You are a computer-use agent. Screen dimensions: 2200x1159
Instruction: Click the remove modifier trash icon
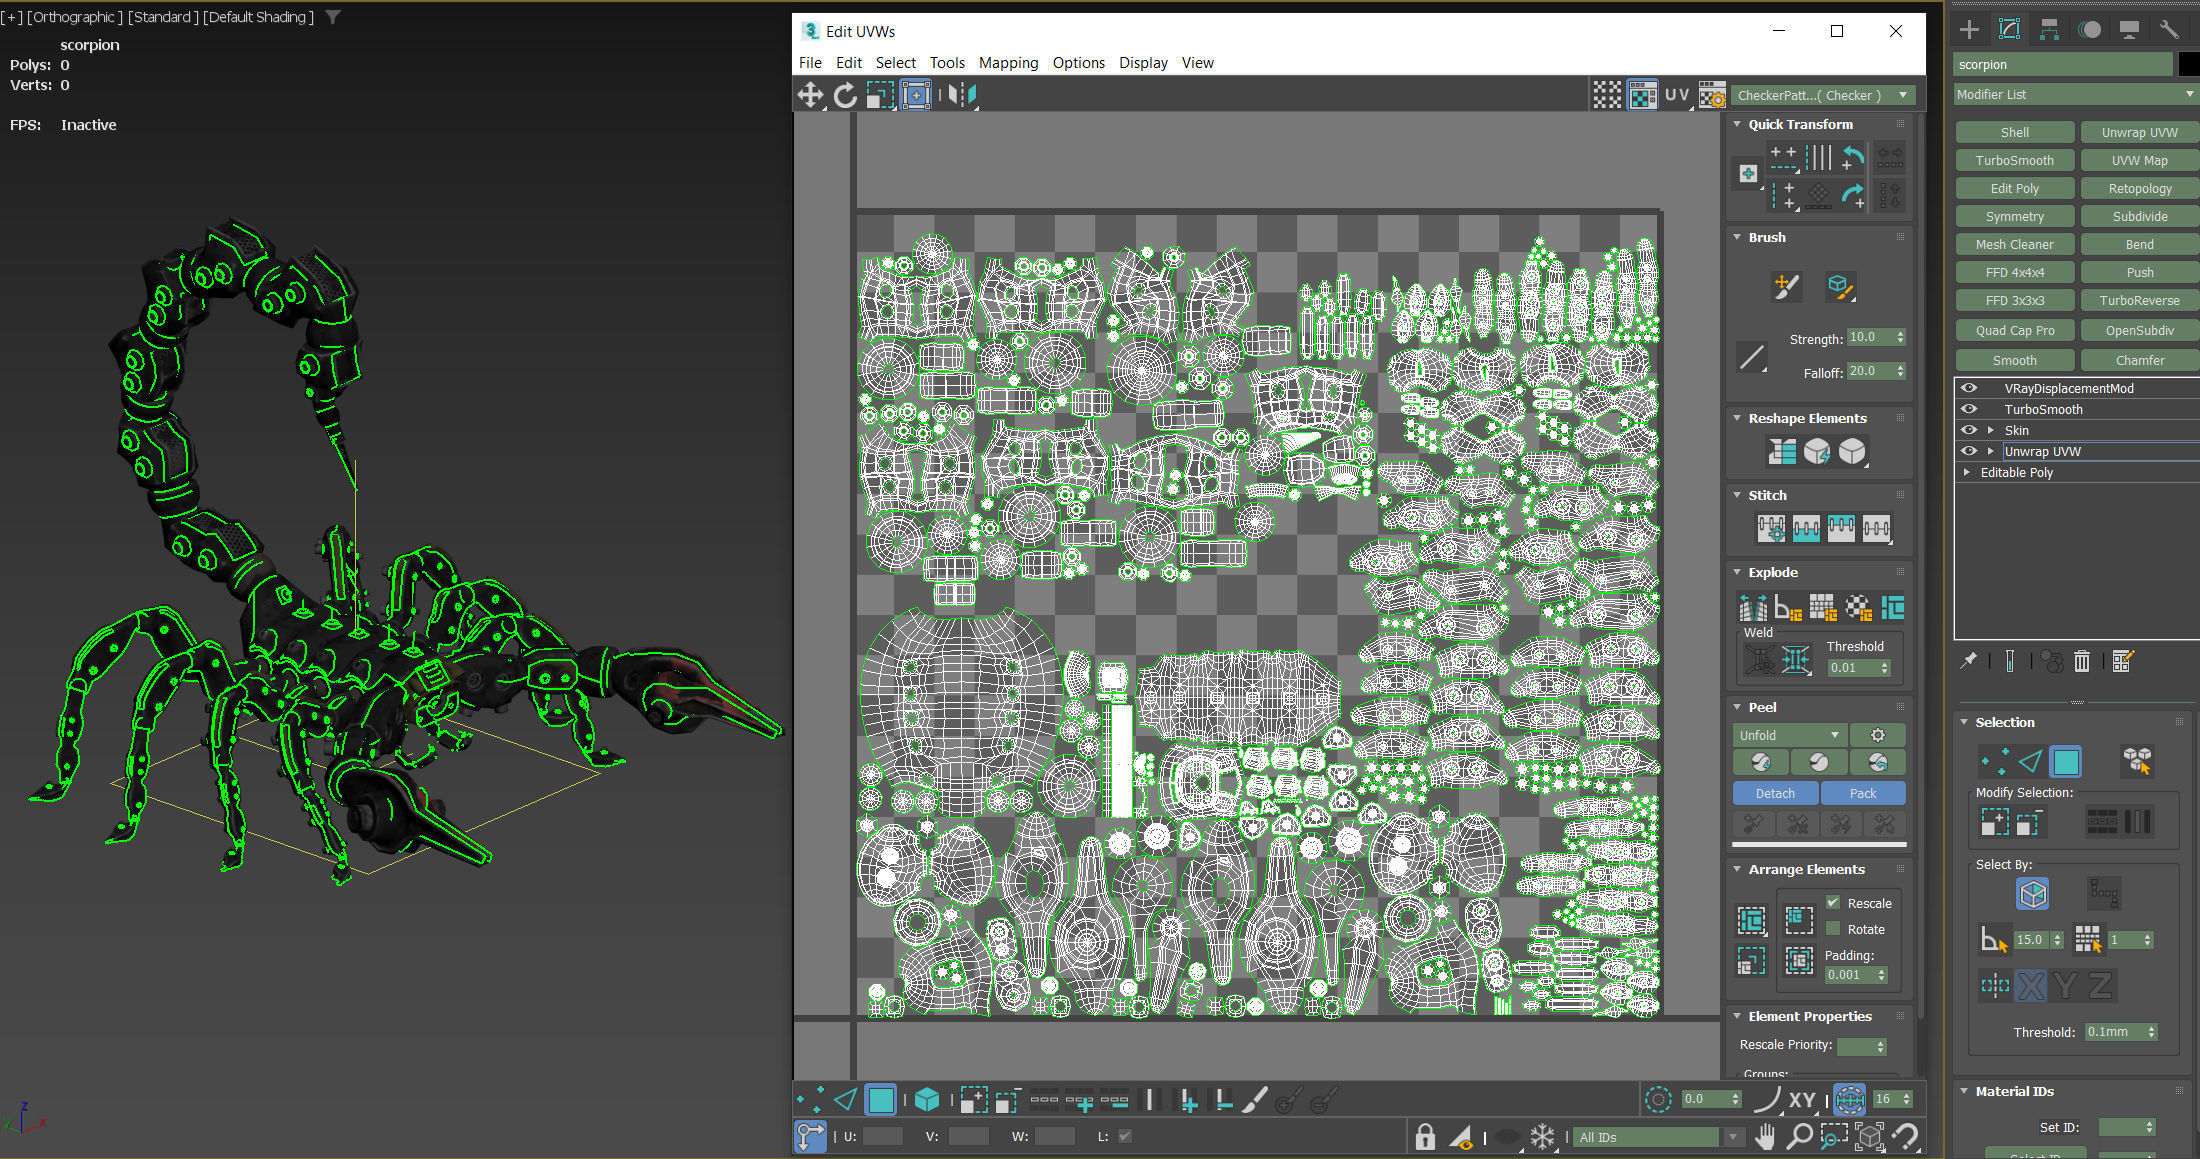click(2082, 661)
